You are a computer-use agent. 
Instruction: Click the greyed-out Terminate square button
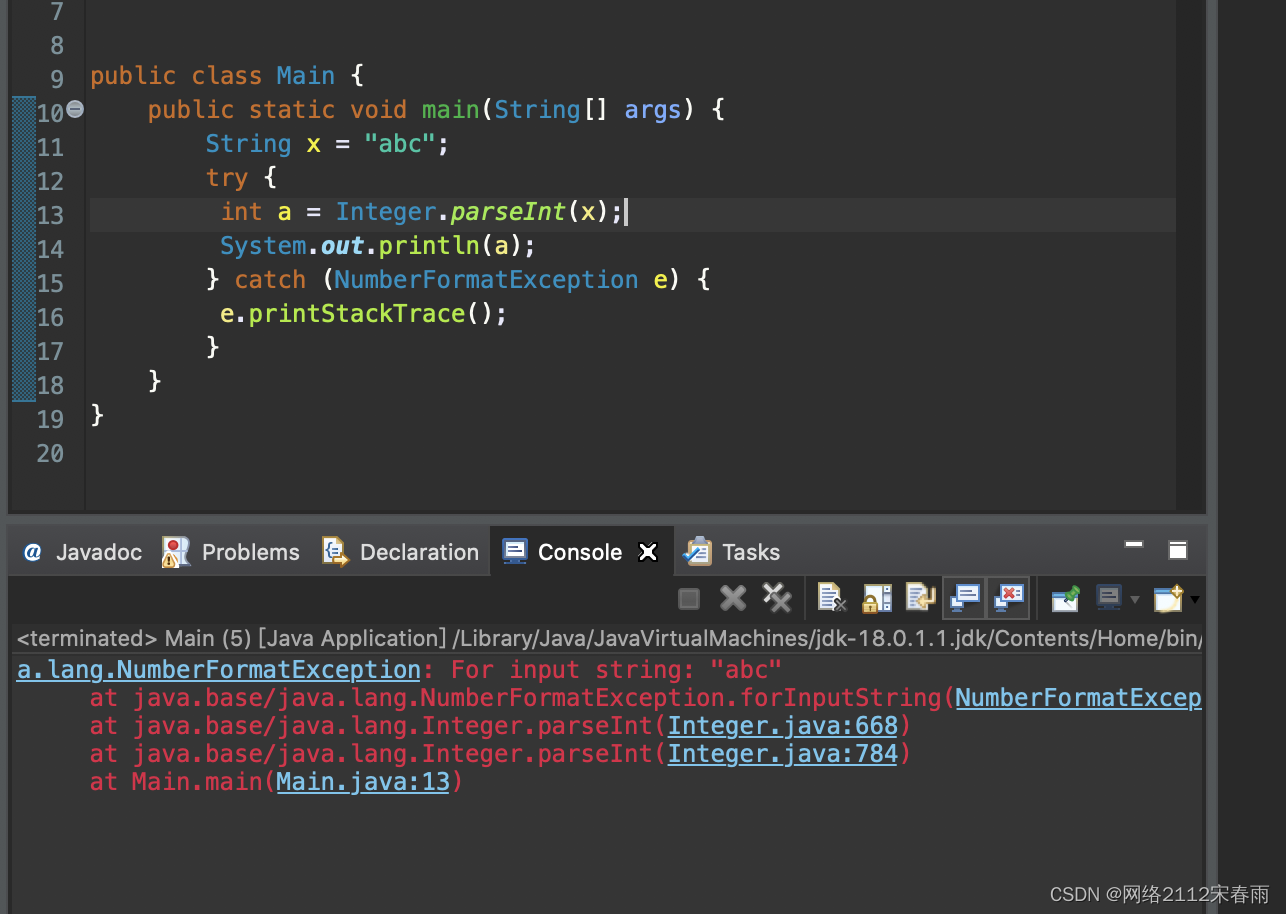[x=689, y=598]
